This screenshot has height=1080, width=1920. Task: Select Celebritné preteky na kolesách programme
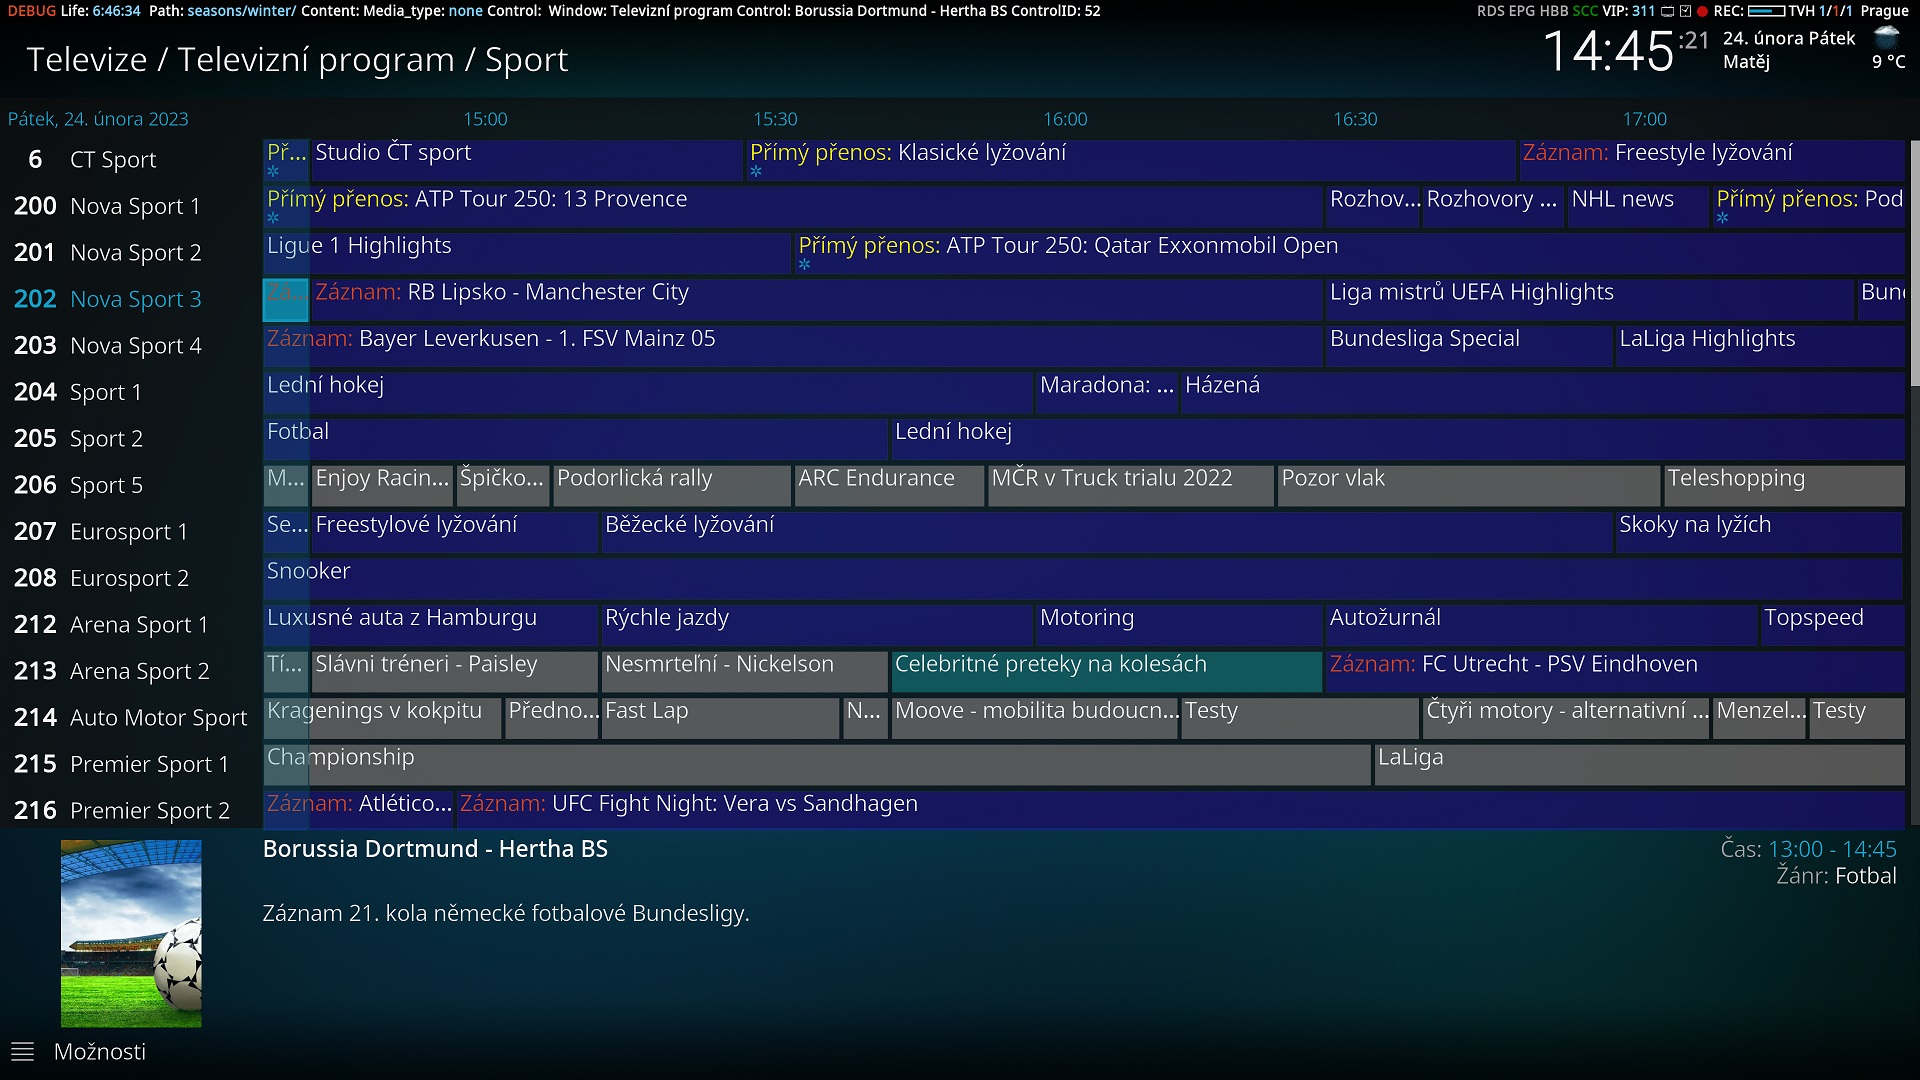tap(1105, 671)
